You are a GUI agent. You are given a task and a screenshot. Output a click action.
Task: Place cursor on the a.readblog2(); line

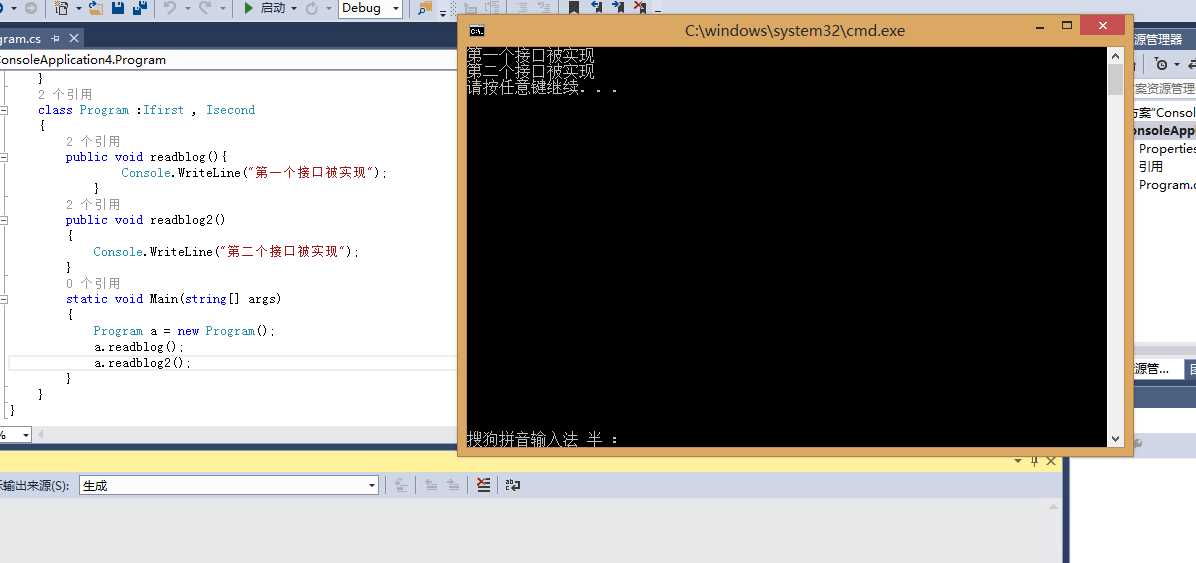pos(143,363)
